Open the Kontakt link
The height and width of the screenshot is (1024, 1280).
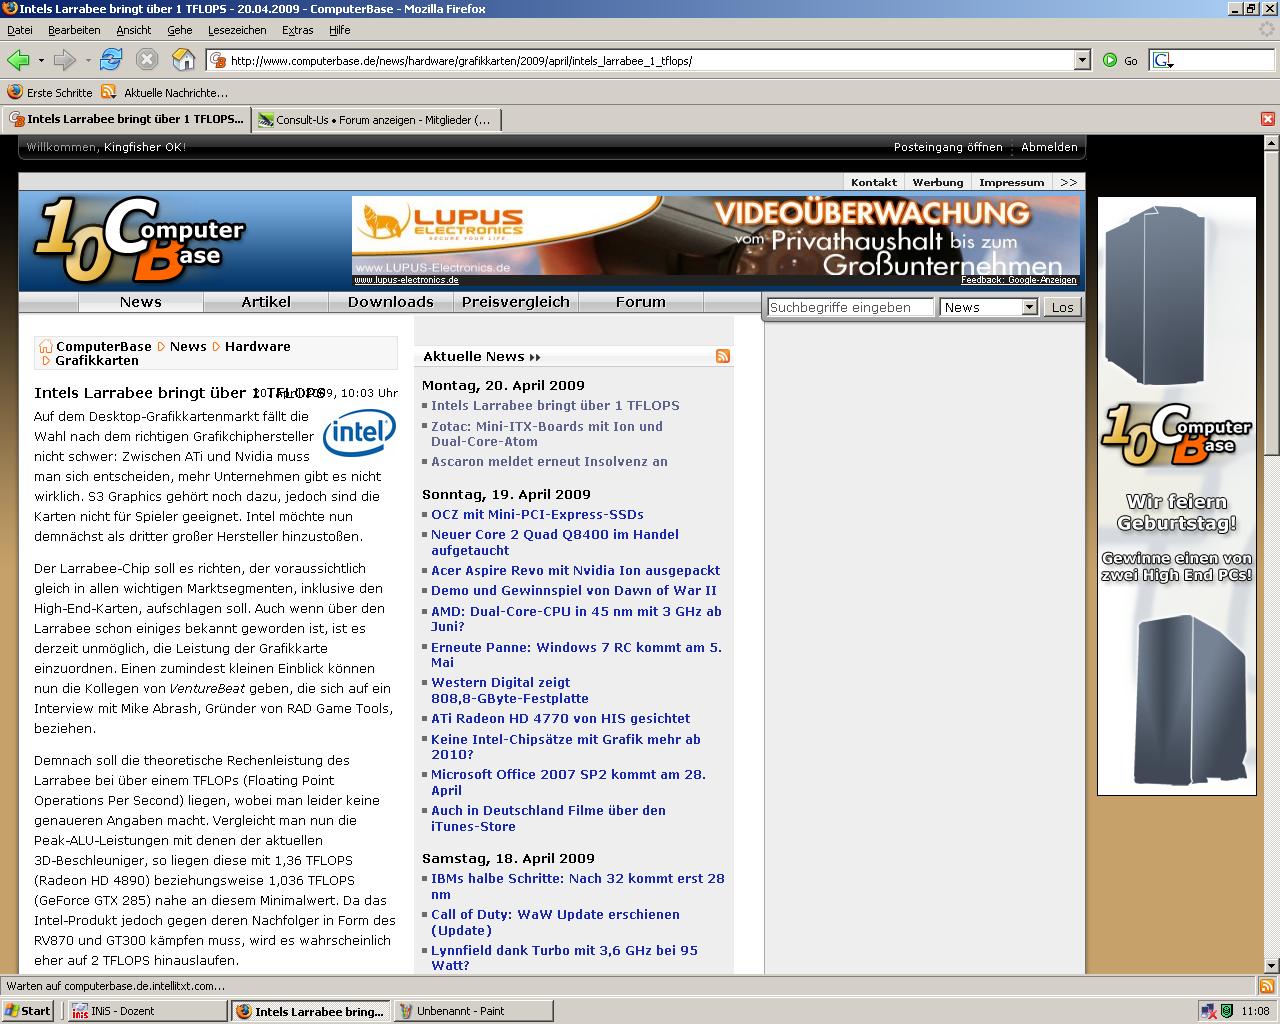click(874, 182)
